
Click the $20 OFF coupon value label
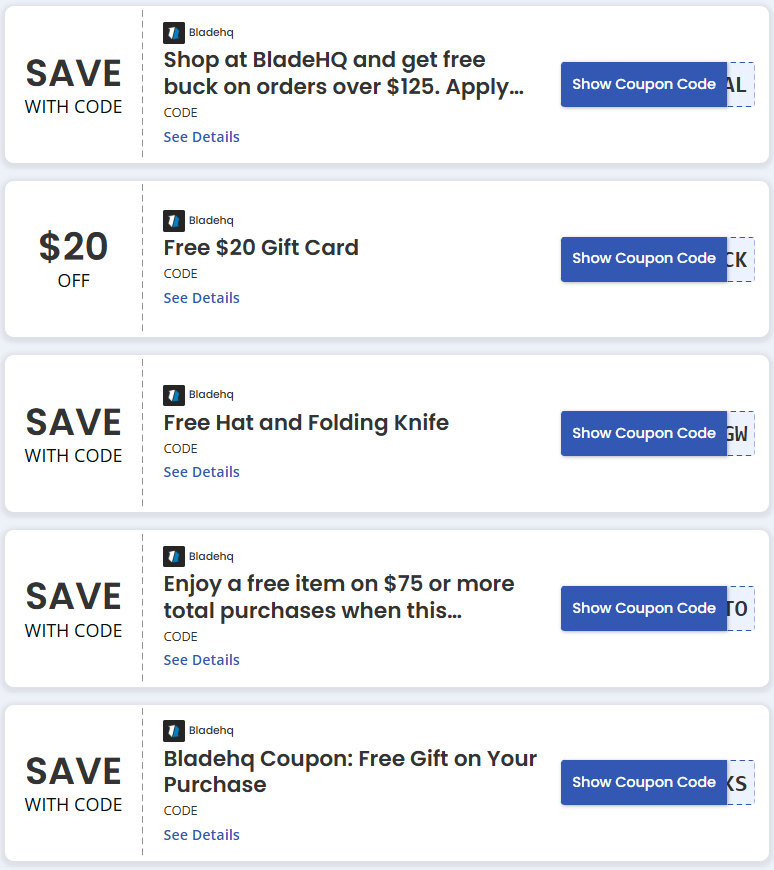click(73, 258)
